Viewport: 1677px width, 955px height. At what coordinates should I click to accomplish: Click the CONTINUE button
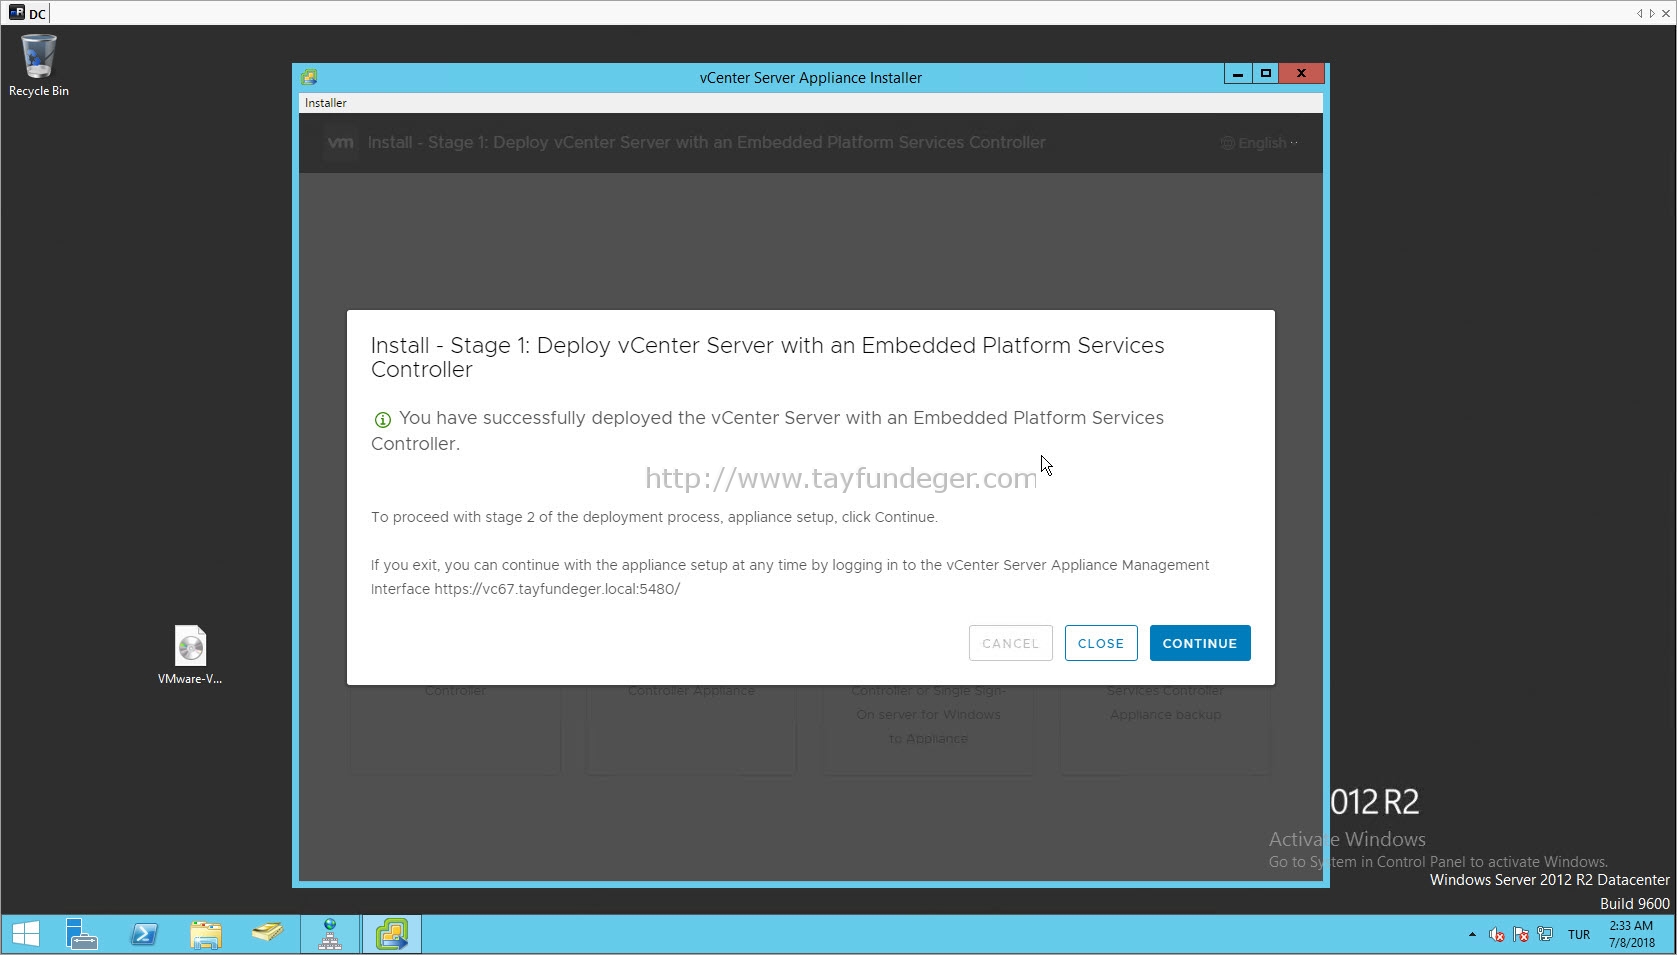pos(1199,643)
